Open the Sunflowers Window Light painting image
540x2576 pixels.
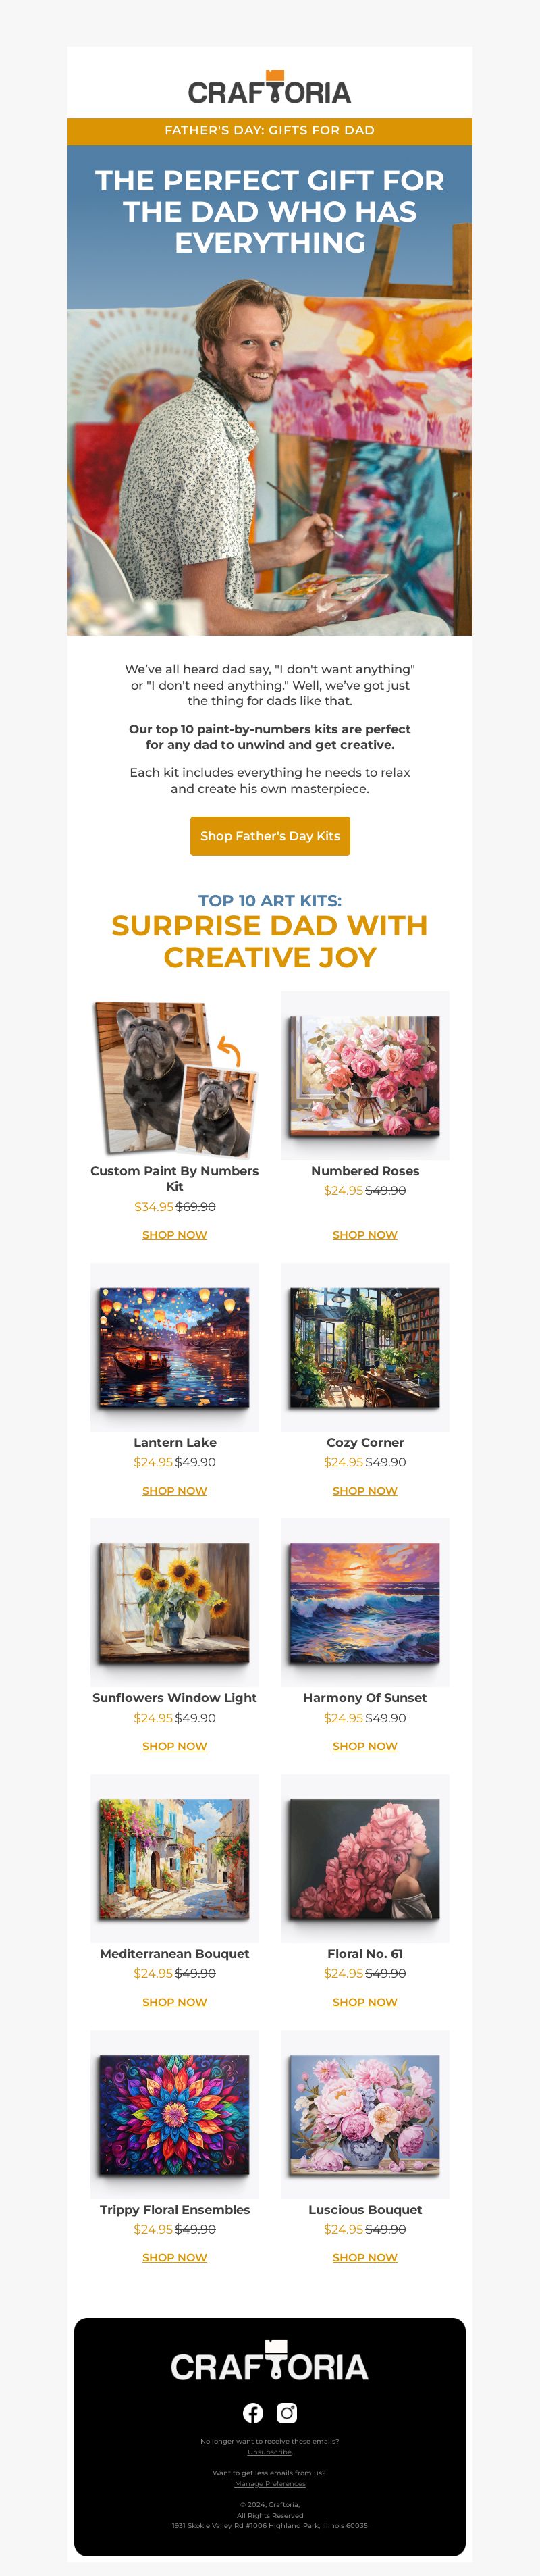[175, 1603]
